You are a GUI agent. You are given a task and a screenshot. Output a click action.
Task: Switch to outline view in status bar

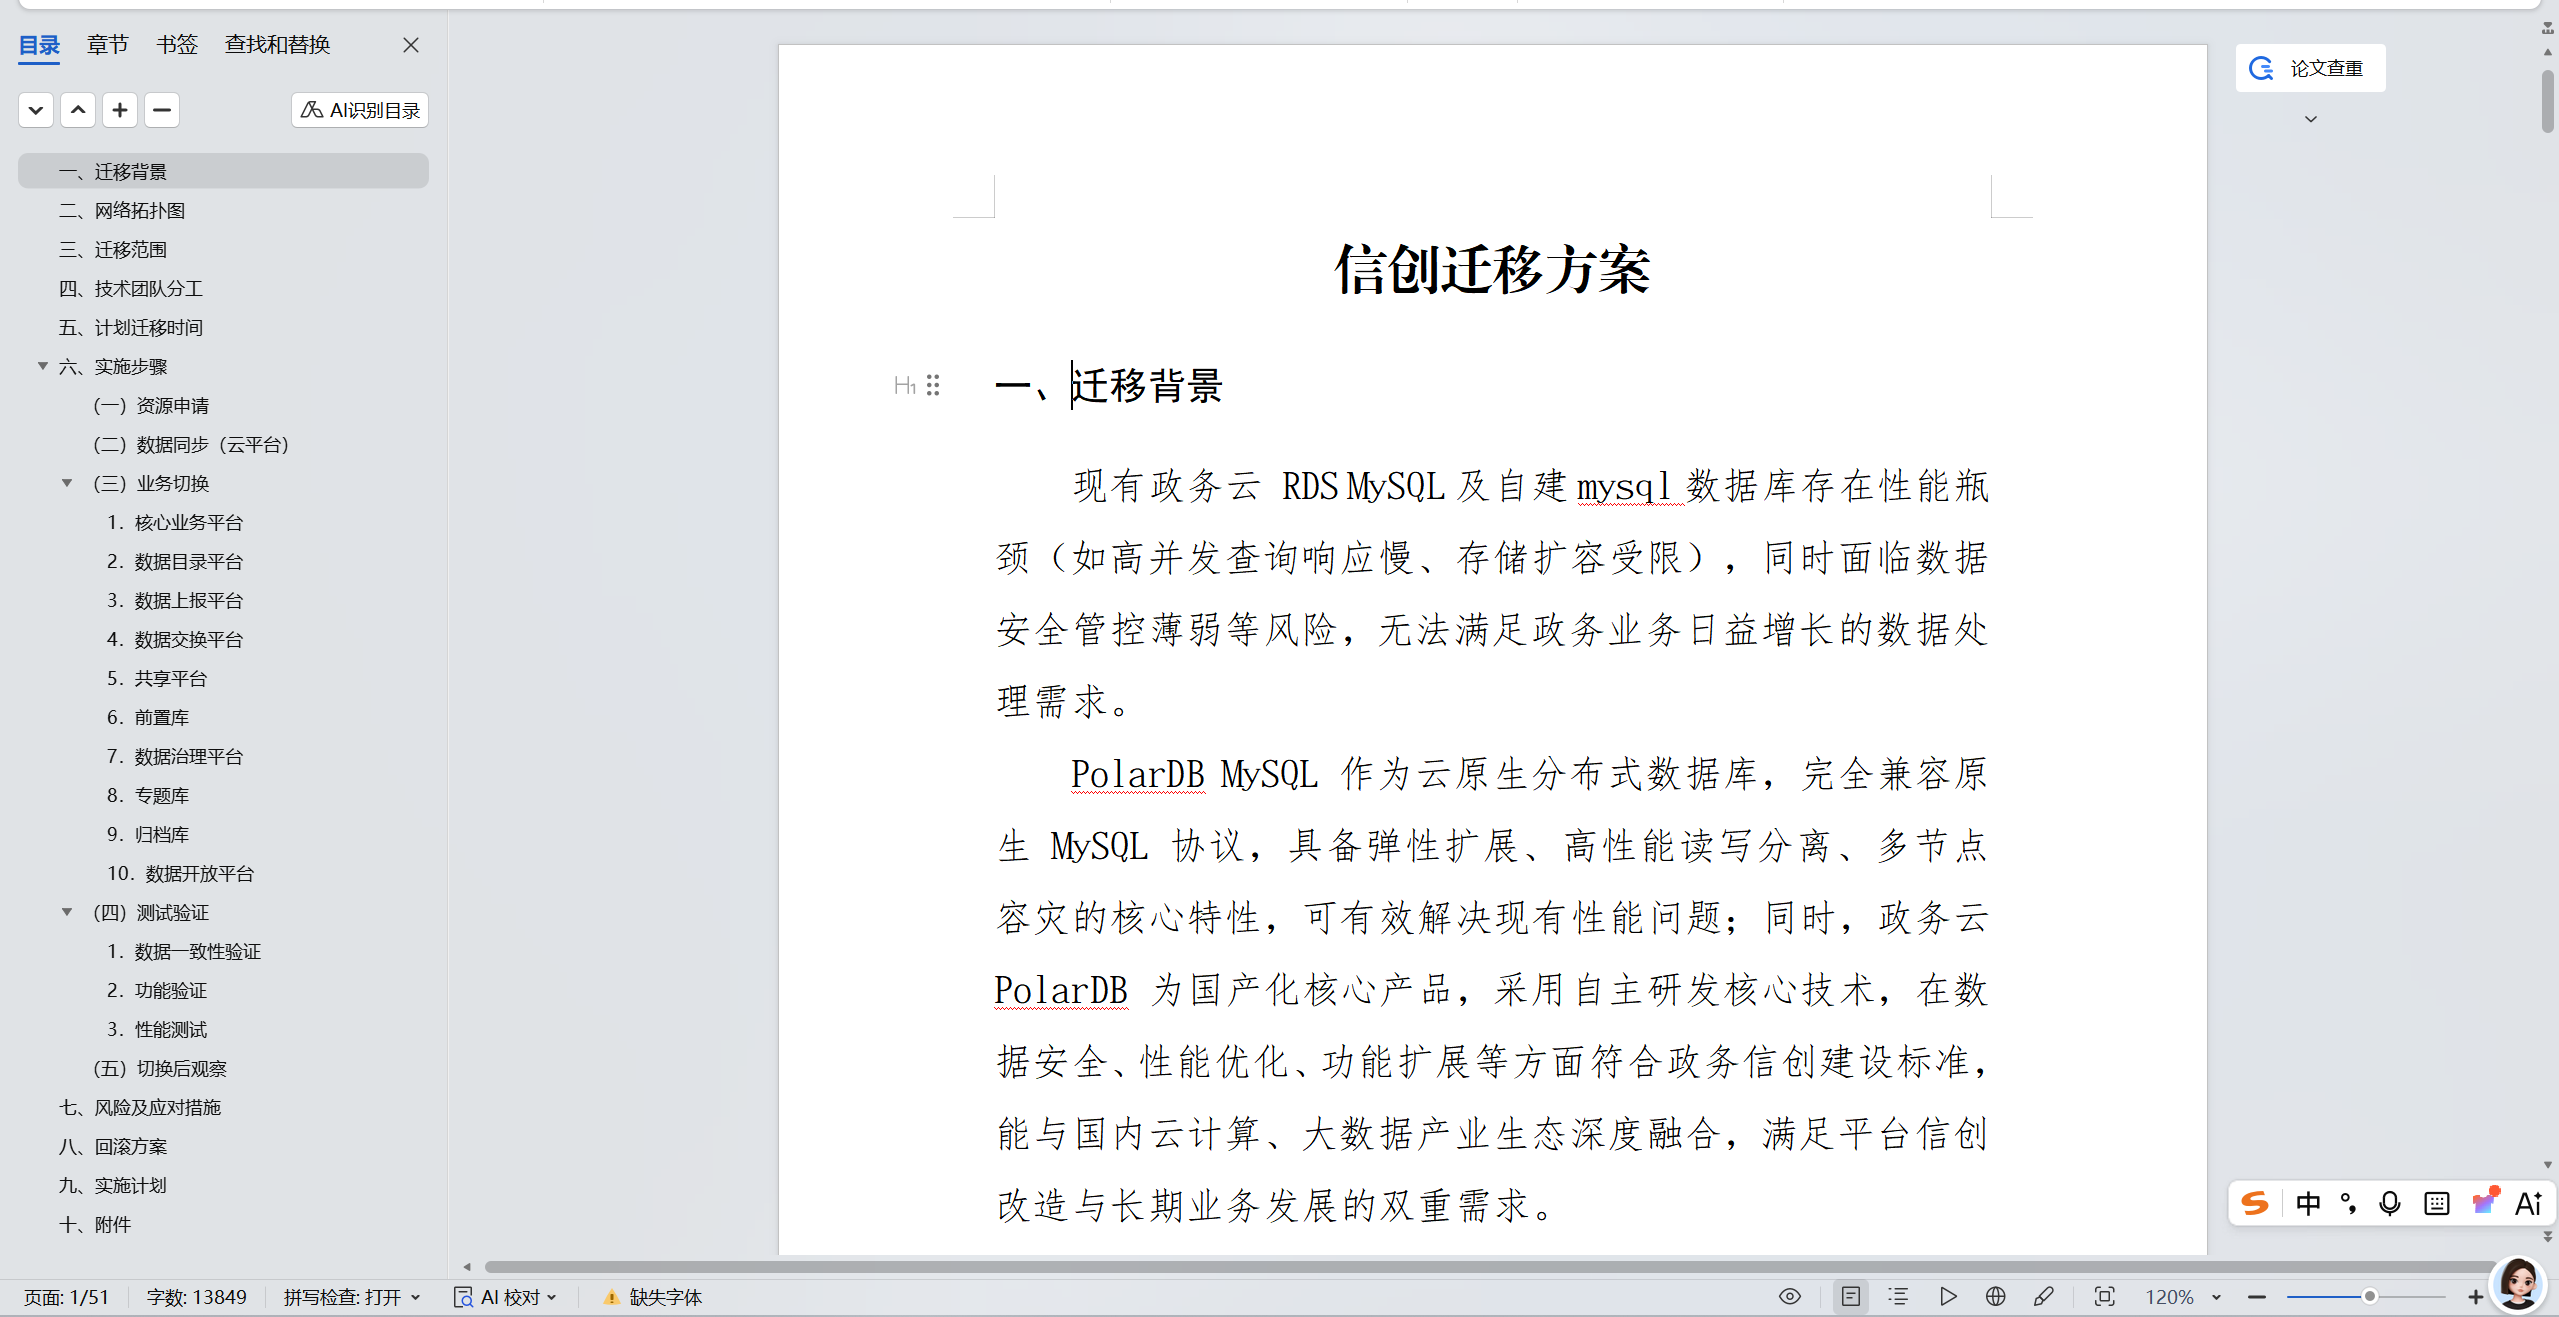1898,1297
